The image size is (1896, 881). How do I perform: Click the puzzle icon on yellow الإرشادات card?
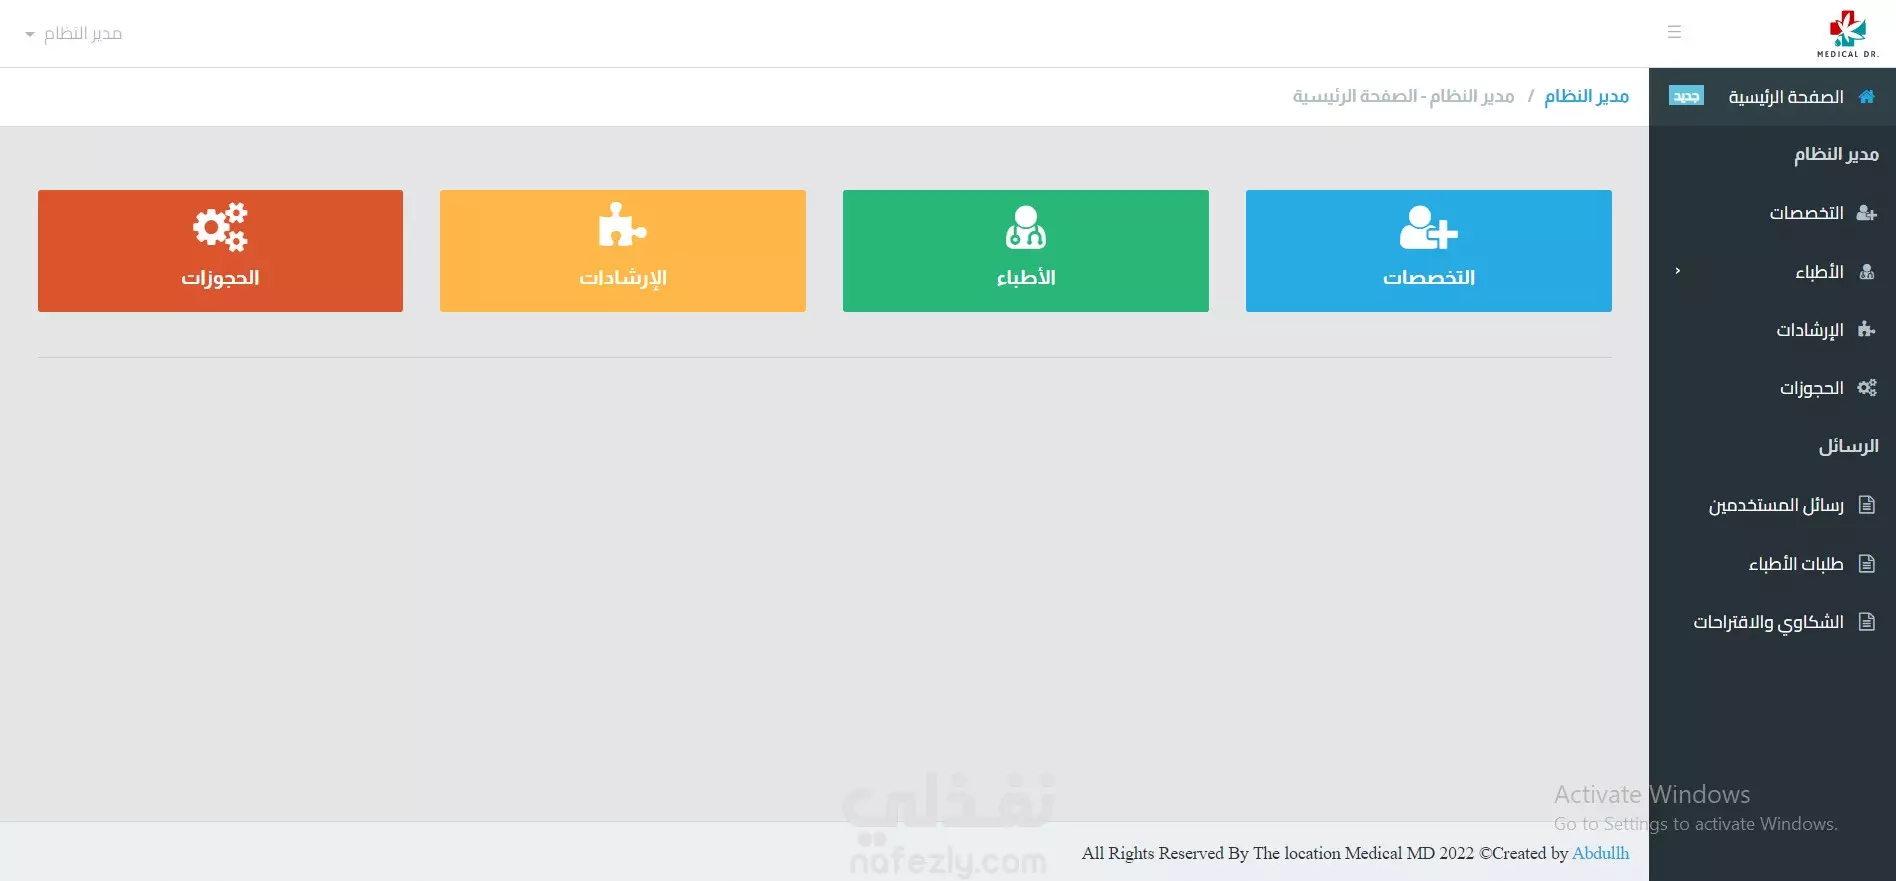(622, 225)
